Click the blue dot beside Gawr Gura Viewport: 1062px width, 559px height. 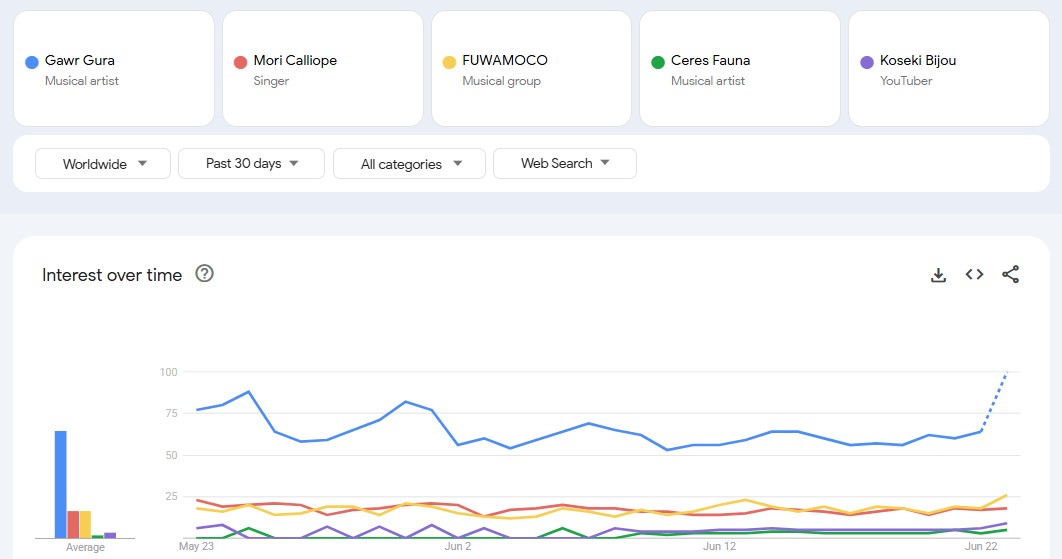[31, 63]
